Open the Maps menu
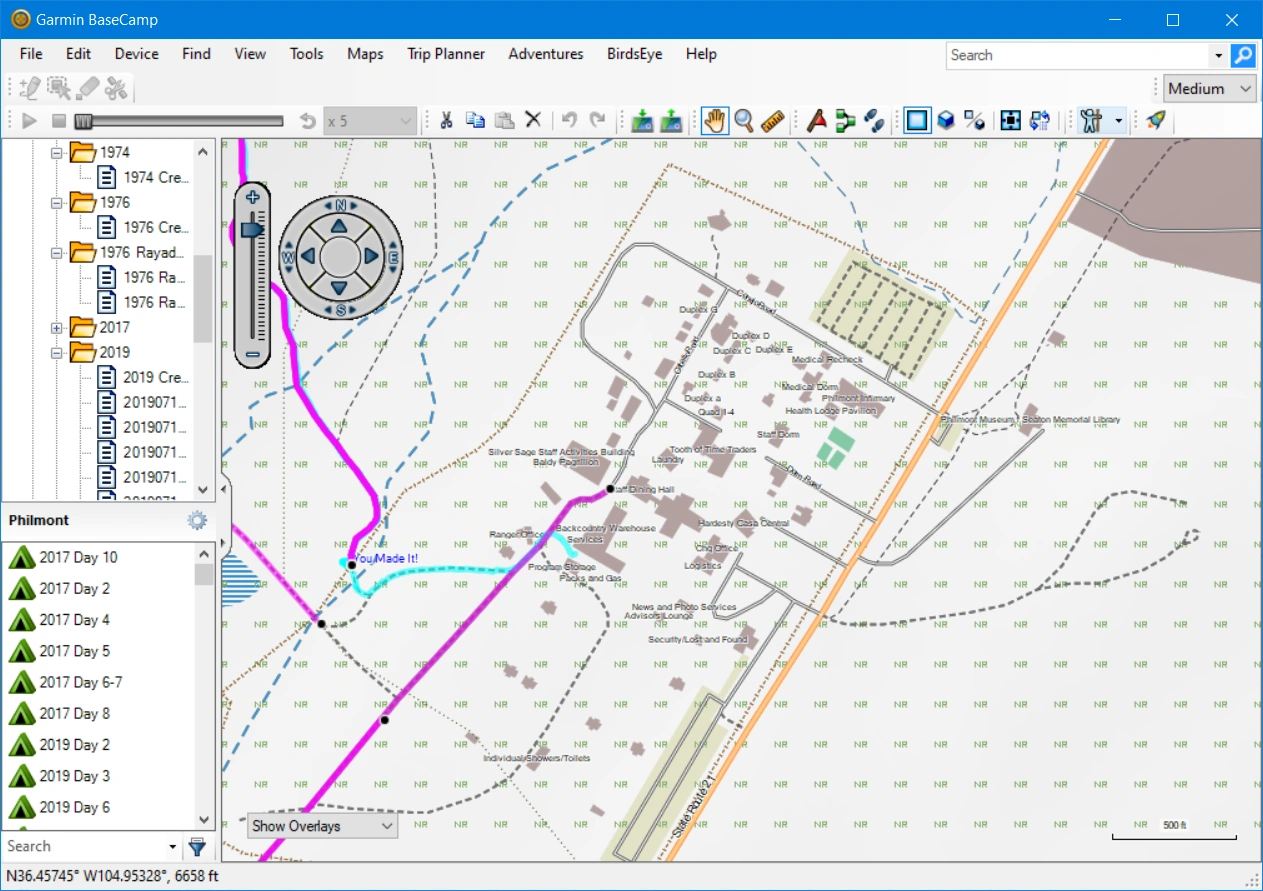The width and height of the screenshot is (1263, 891). pyautogui.click(x=365, y=54)
